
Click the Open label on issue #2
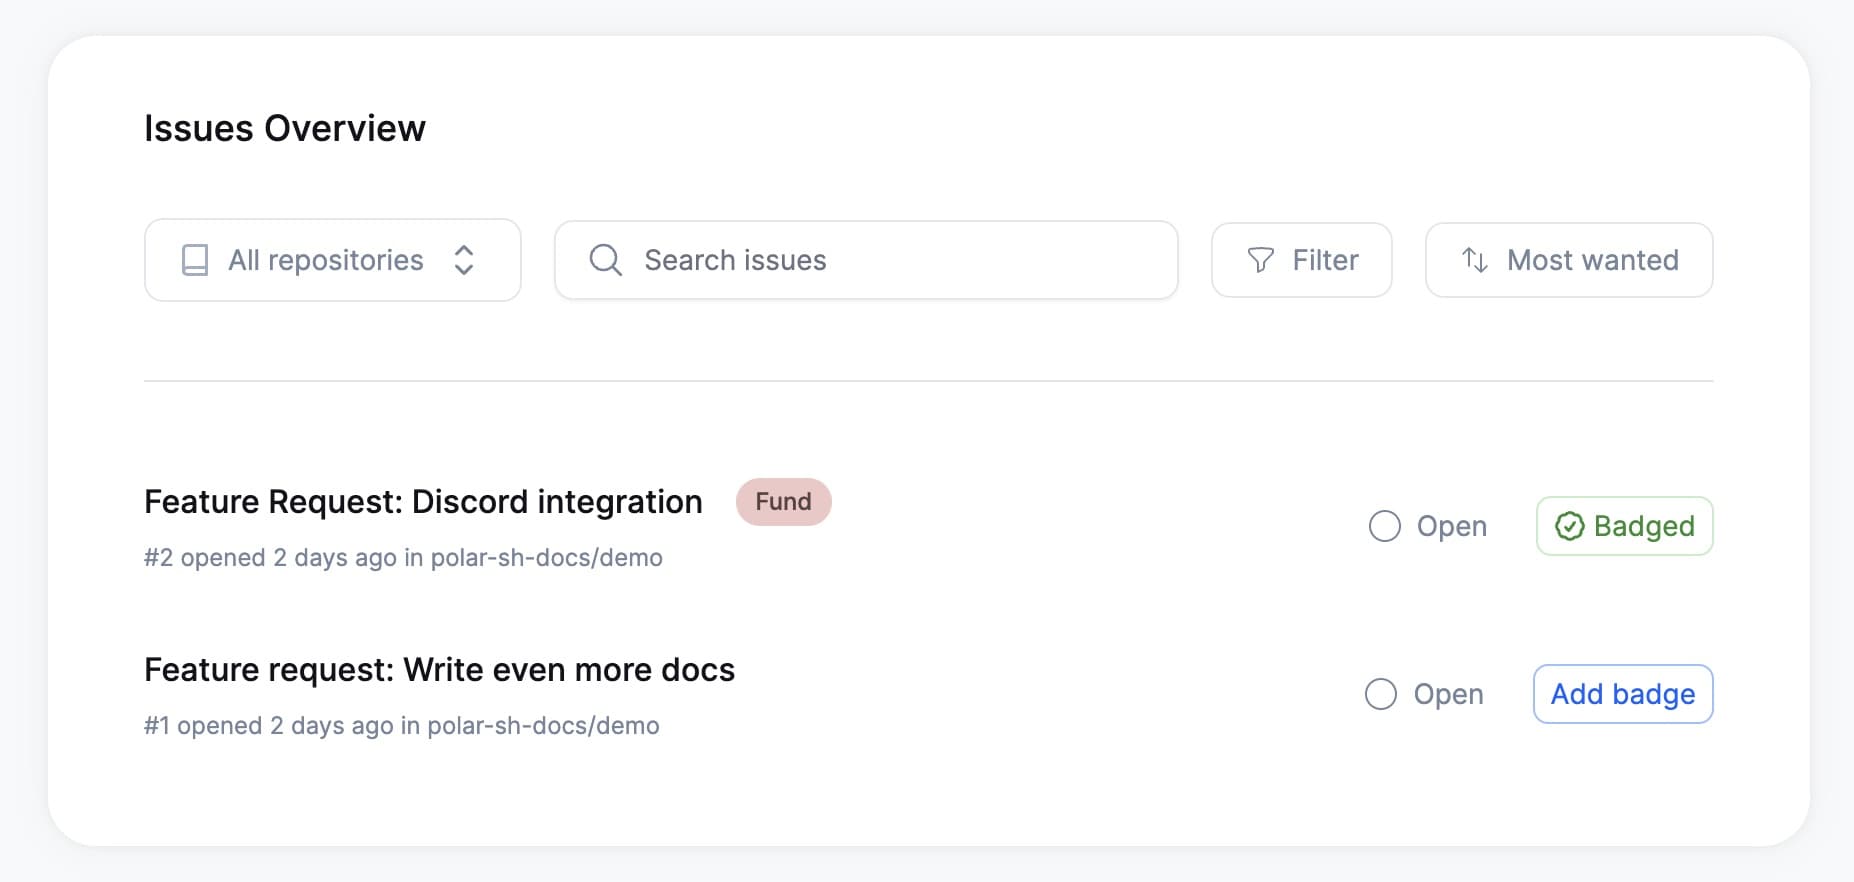tap(1452, 527)
